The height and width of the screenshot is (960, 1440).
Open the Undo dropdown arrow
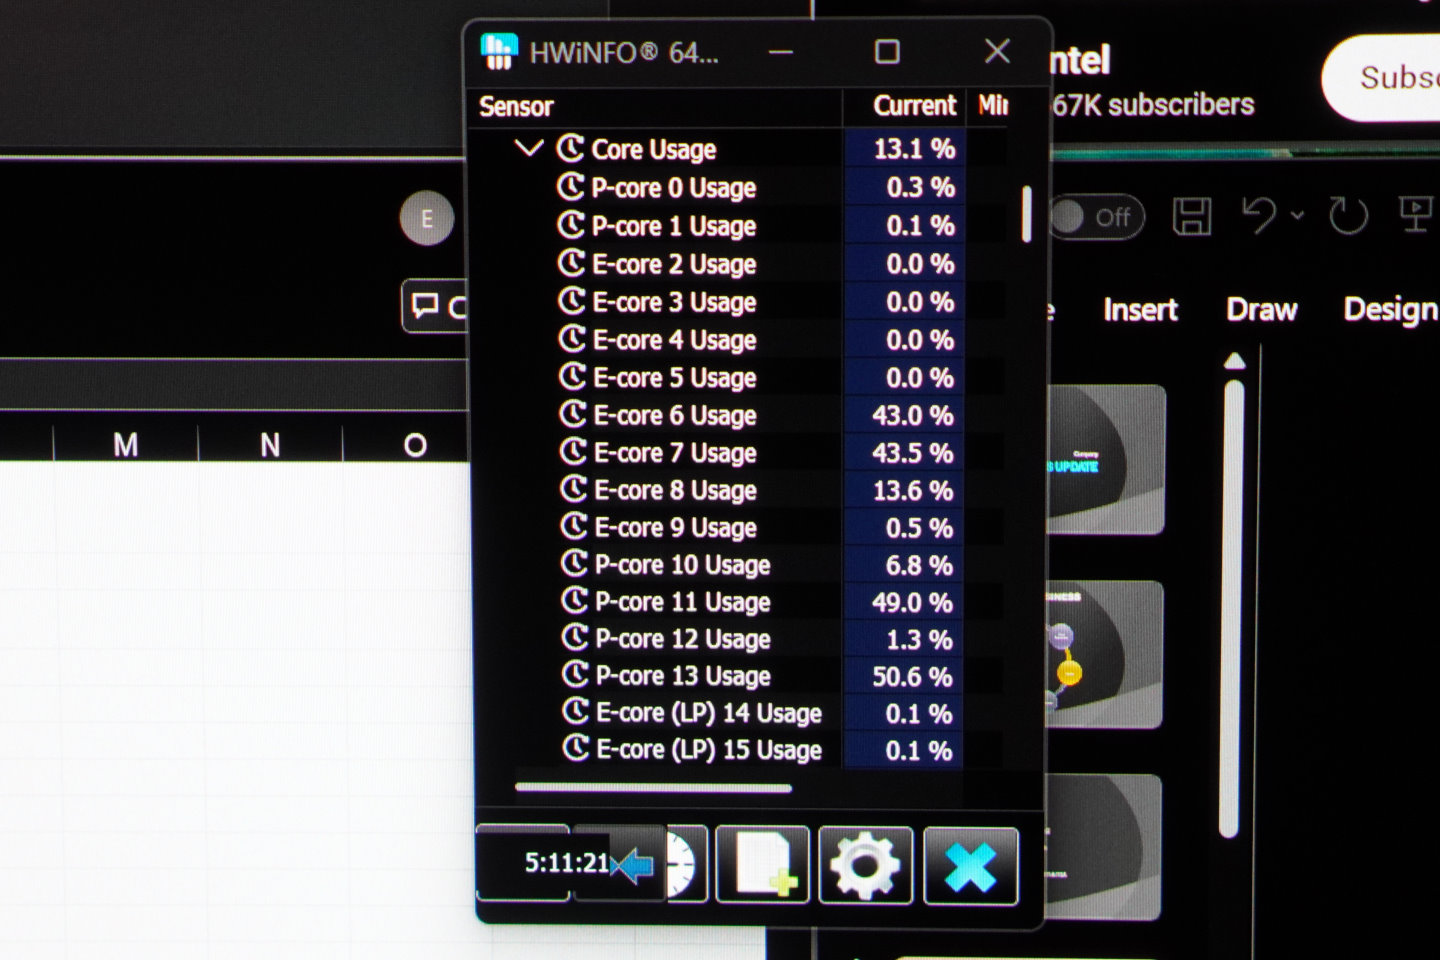[1297, 216]
